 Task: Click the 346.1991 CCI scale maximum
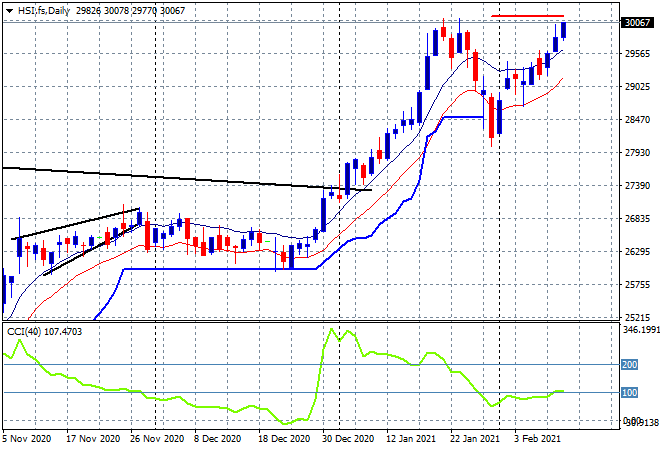point(641,330)
